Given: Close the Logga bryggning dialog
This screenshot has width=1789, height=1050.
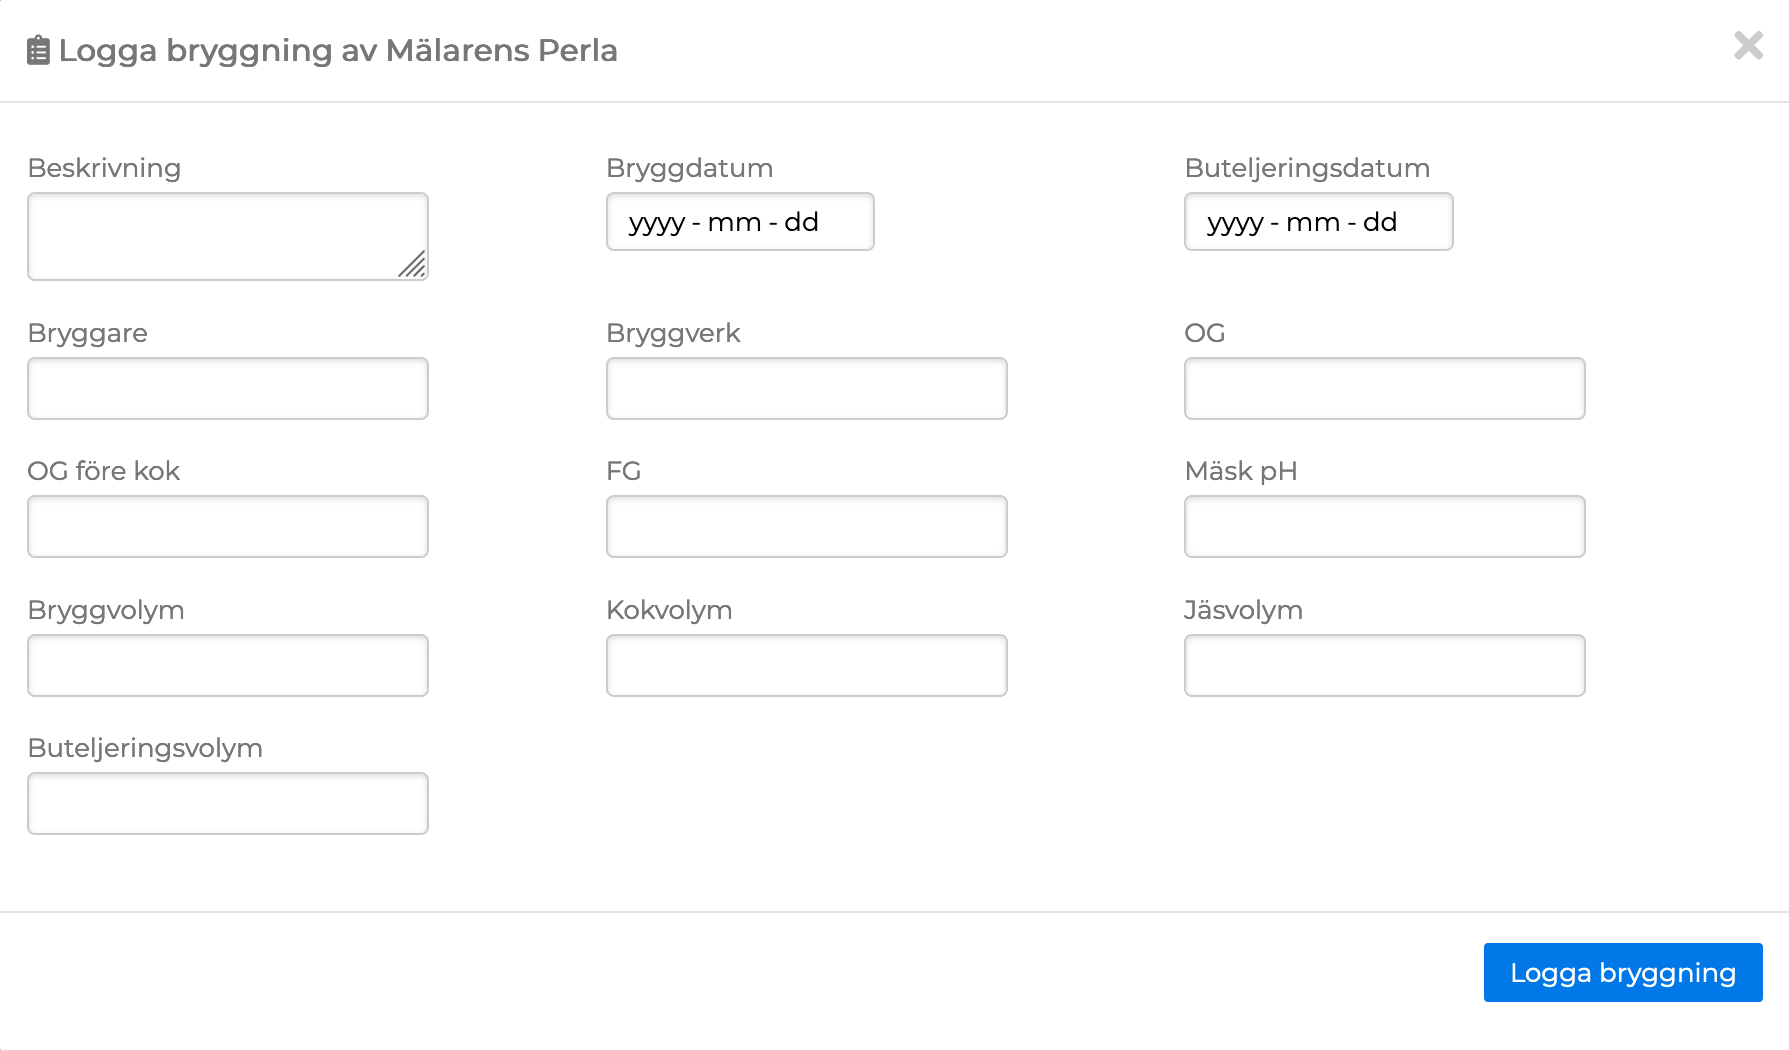Looking at the screenshot, I should 1748,45.
